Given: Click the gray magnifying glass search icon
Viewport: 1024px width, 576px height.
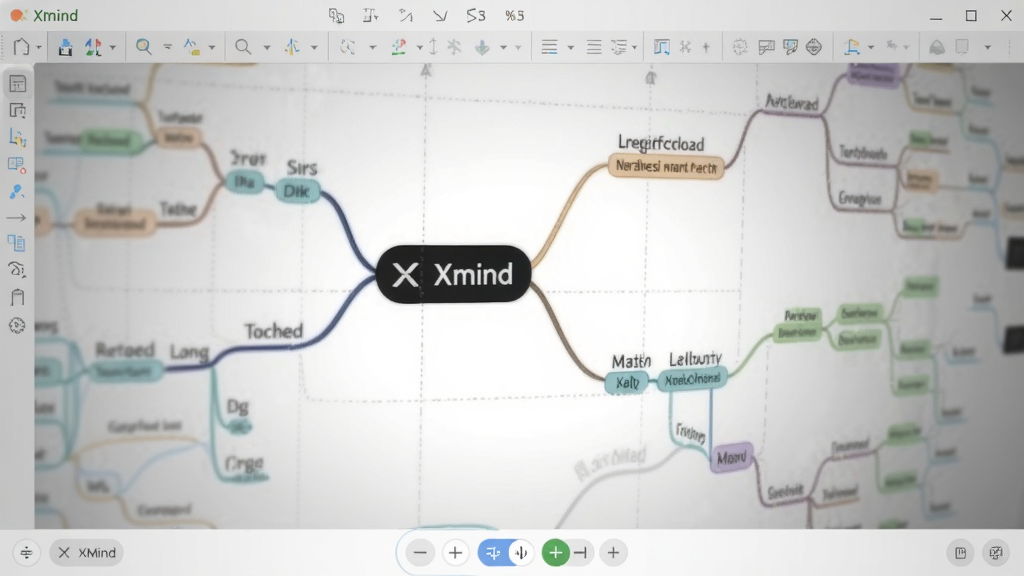Looking at the screenshot, I should click(243, 47).
